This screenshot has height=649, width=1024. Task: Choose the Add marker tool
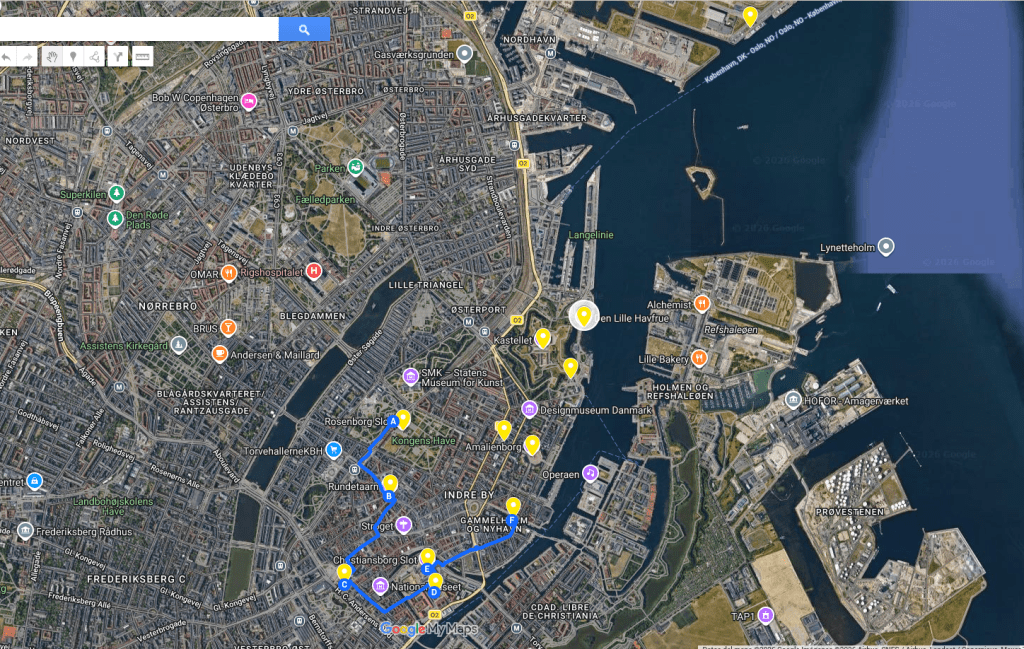click(73, 57)
